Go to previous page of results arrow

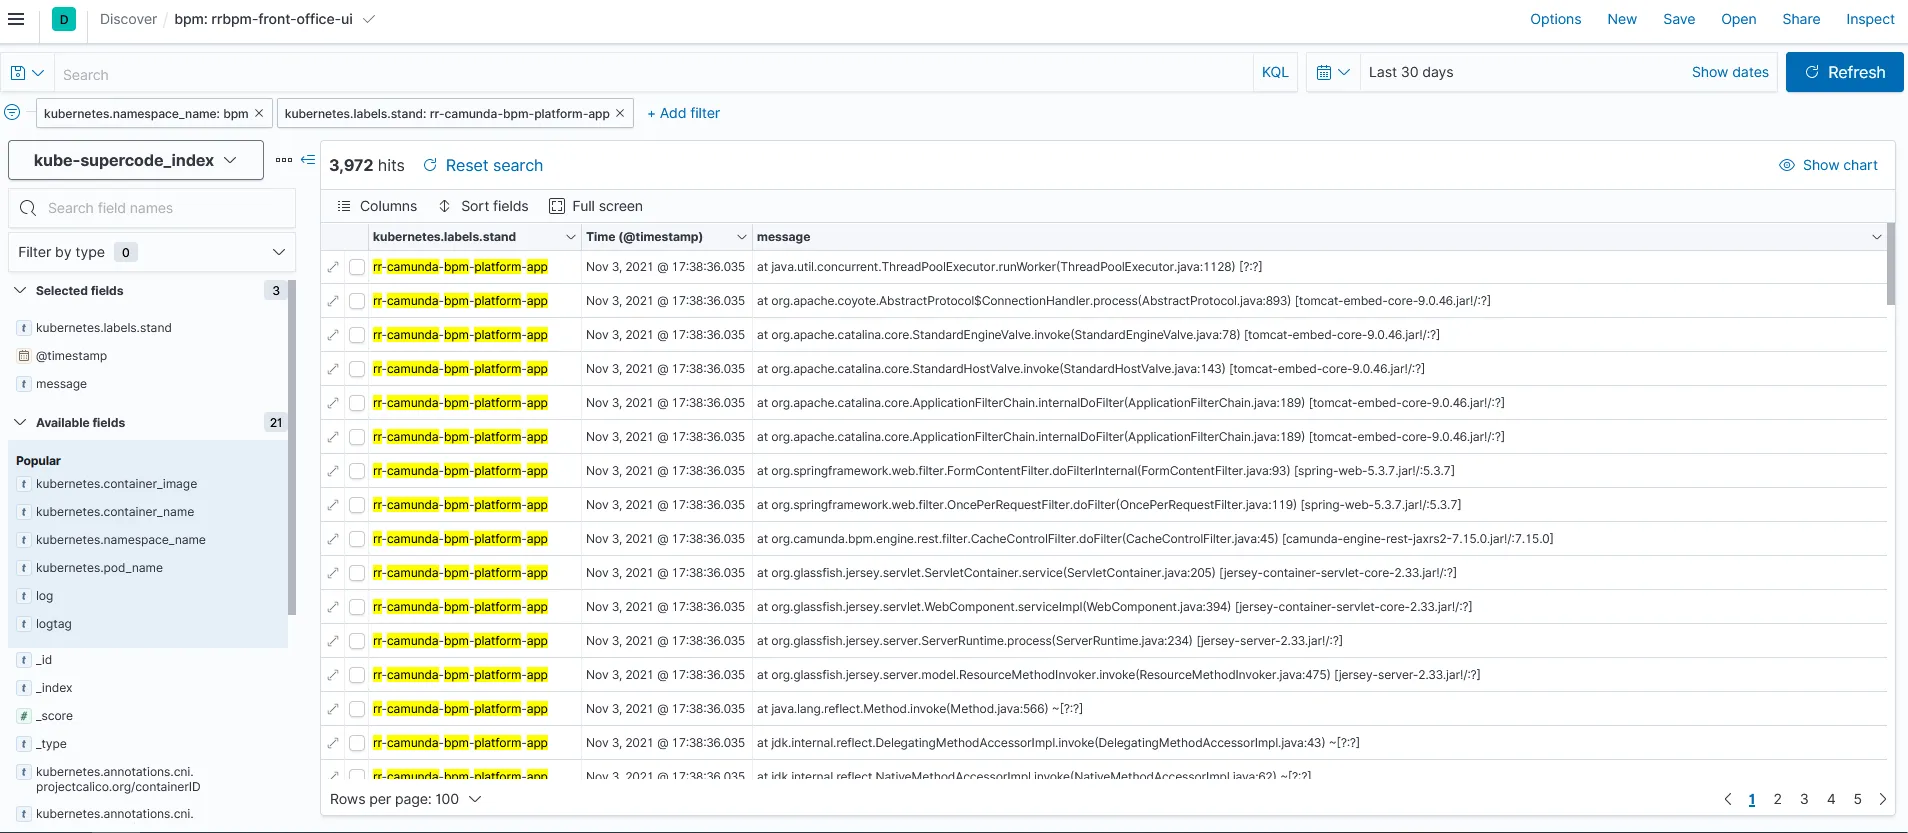(x=1727, y=799)
